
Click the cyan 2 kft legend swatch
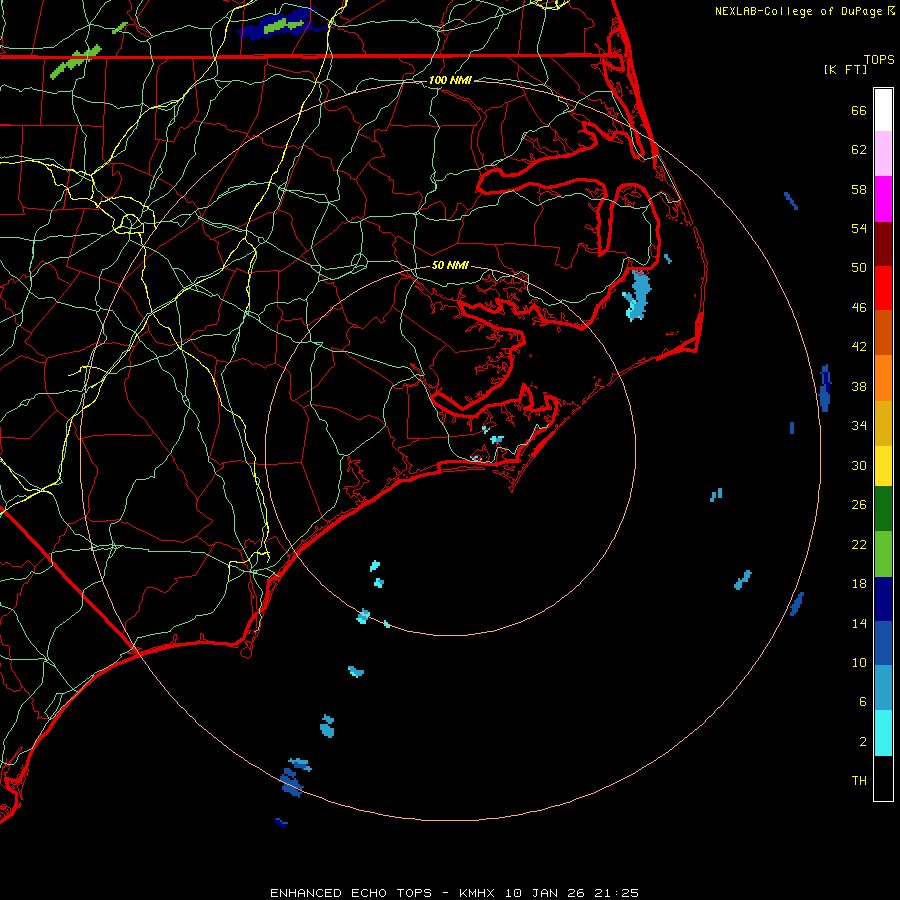[883, 733]
